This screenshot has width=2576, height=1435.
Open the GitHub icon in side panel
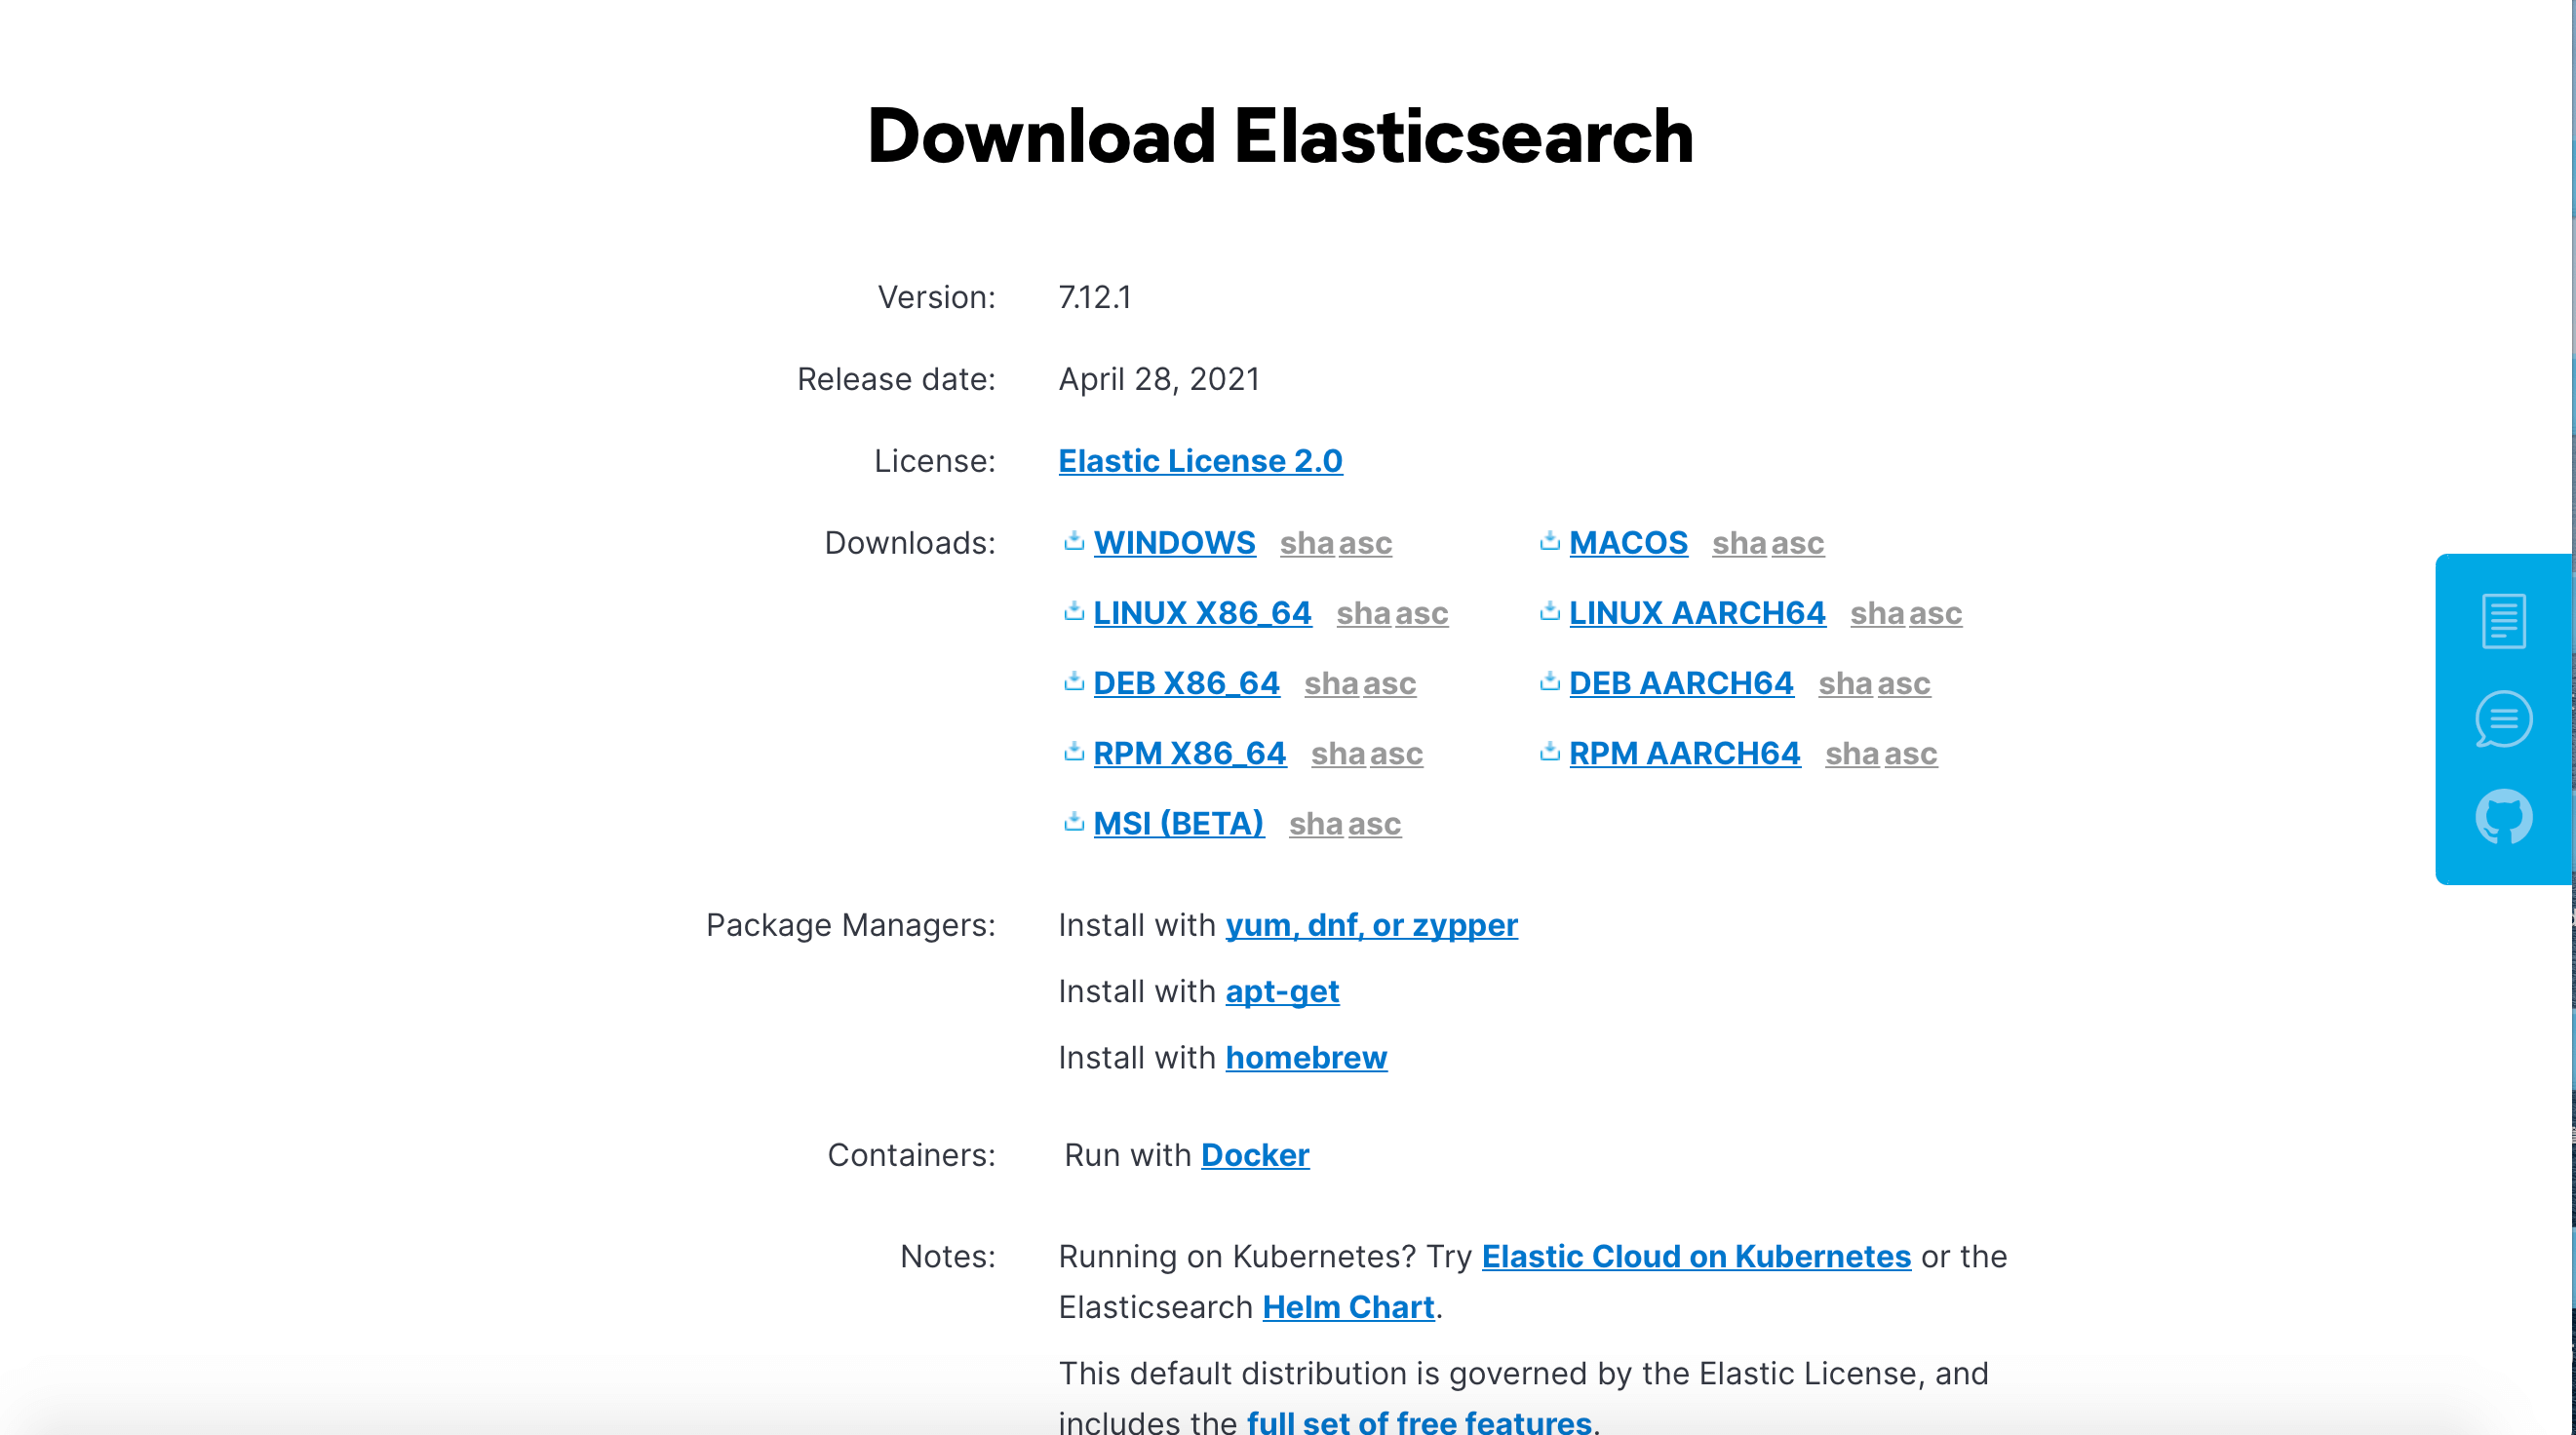2503,817
